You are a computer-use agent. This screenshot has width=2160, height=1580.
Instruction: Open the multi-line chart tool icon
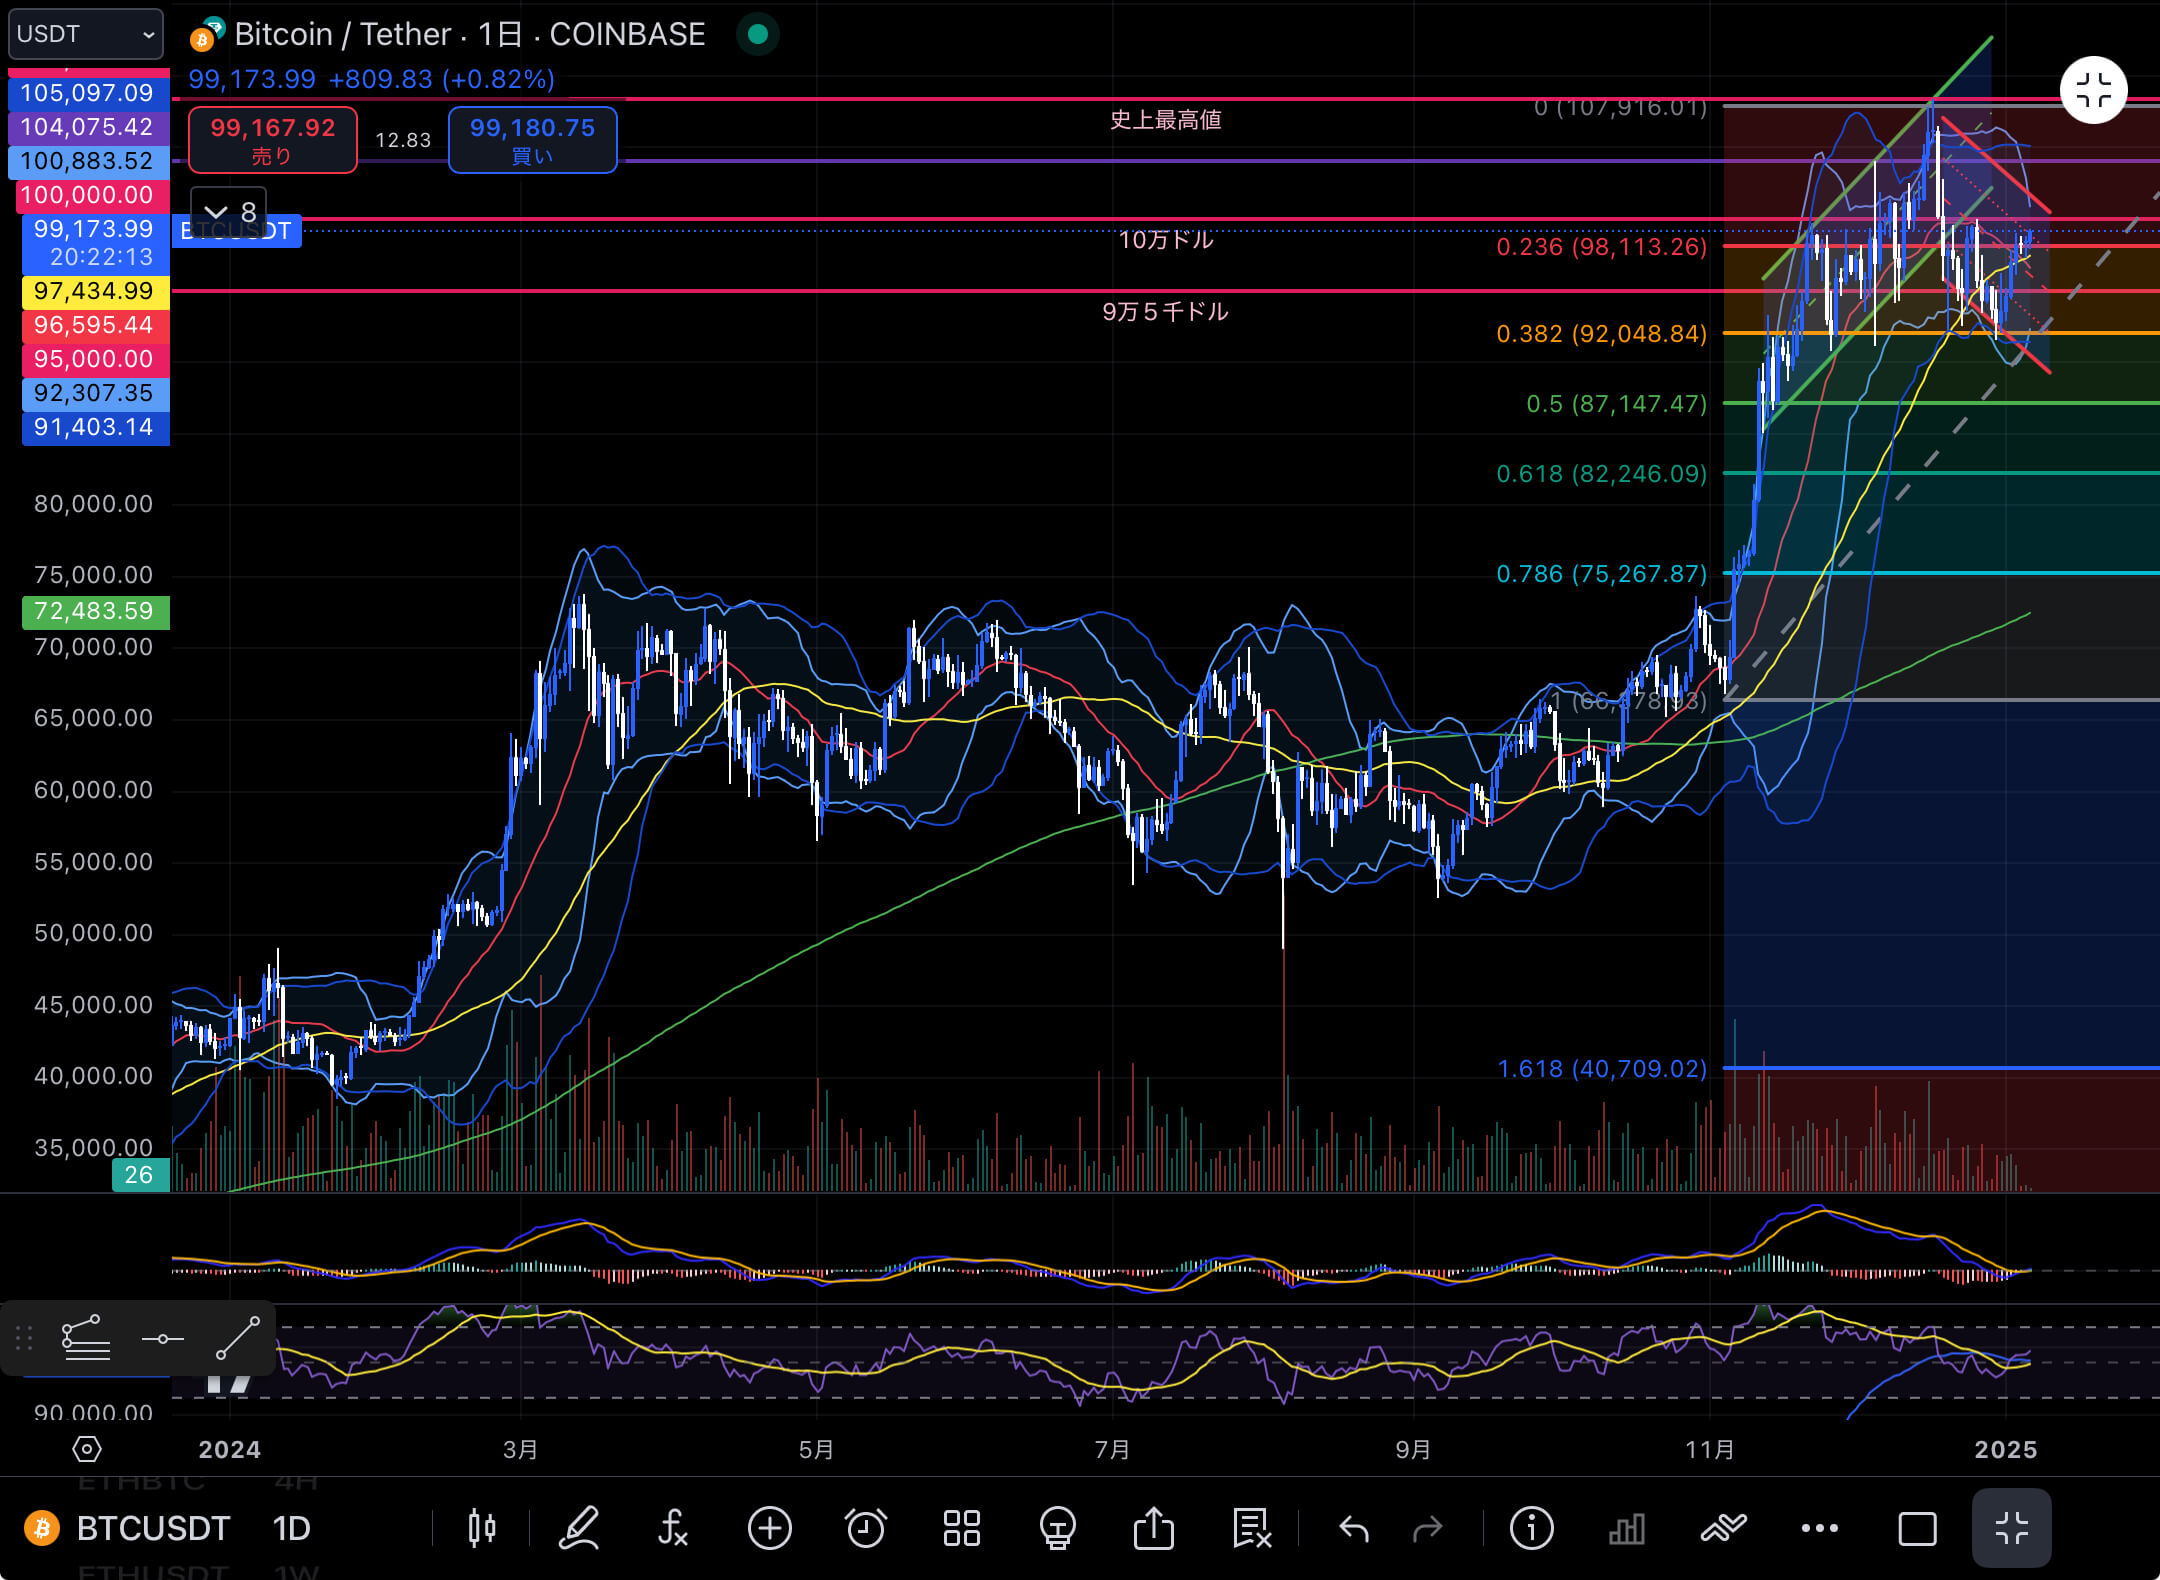1723,1528
